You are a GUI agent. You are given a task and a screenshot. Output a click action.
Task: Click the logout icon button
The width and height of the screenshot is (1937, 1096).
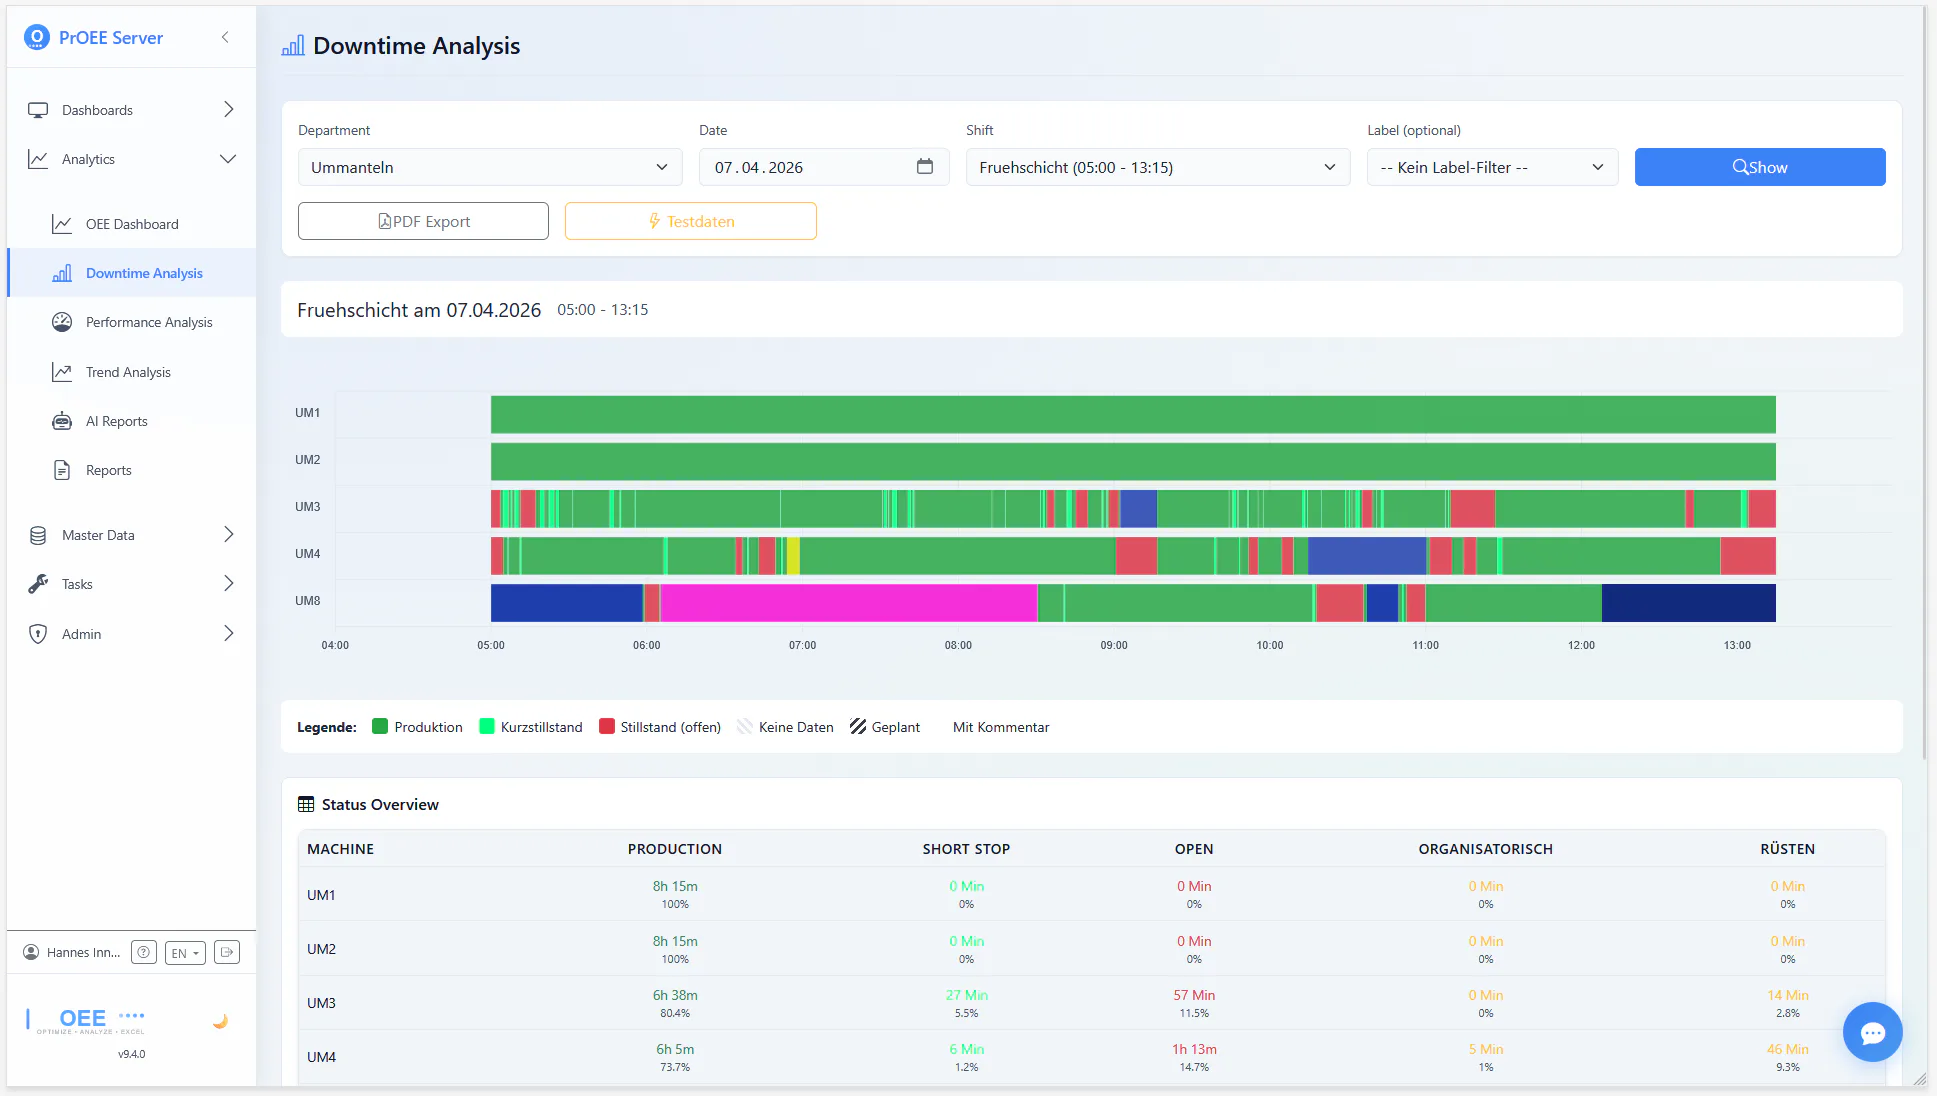[x=227, y=952]
